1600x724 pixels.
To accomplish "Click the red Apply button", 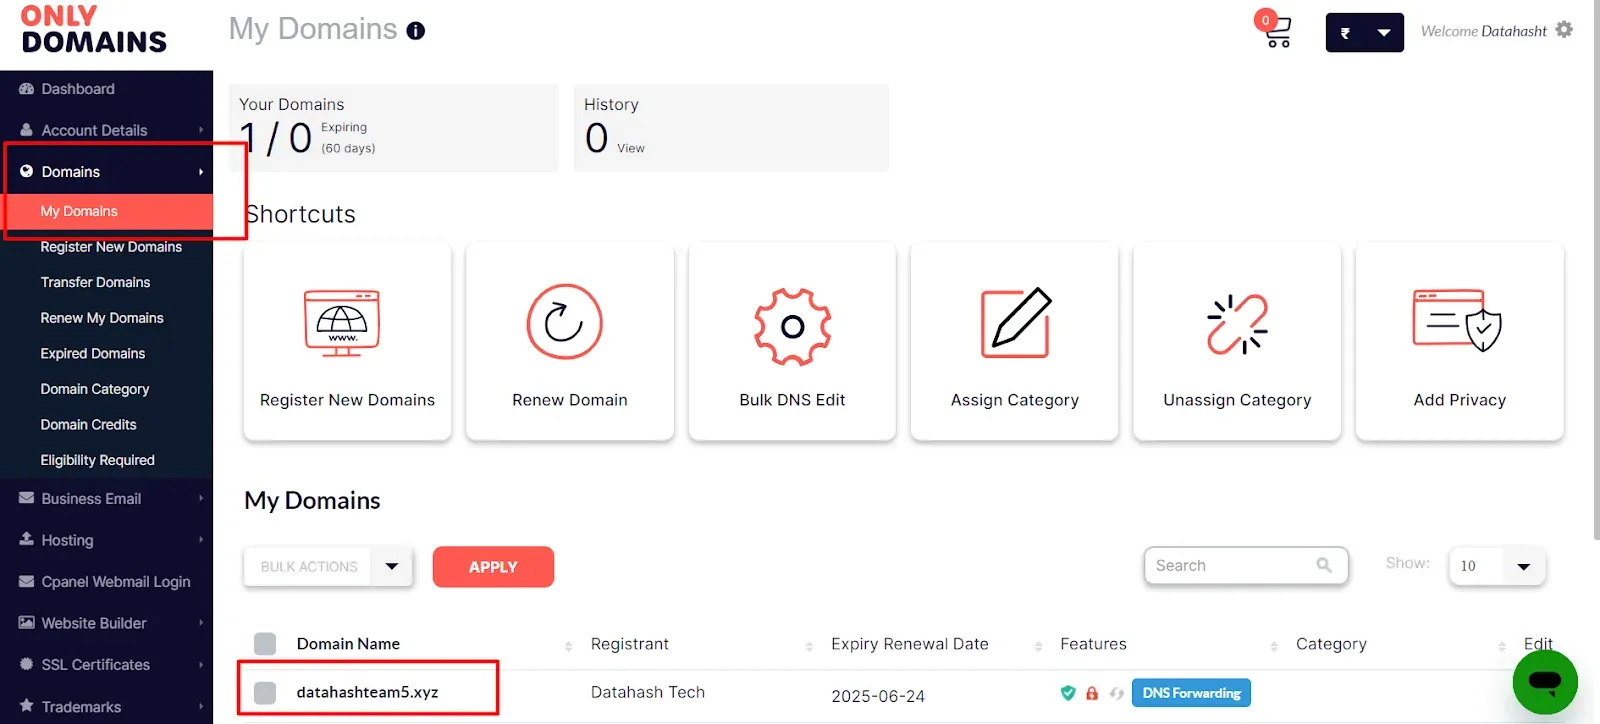I will click(x=493, y=567).
